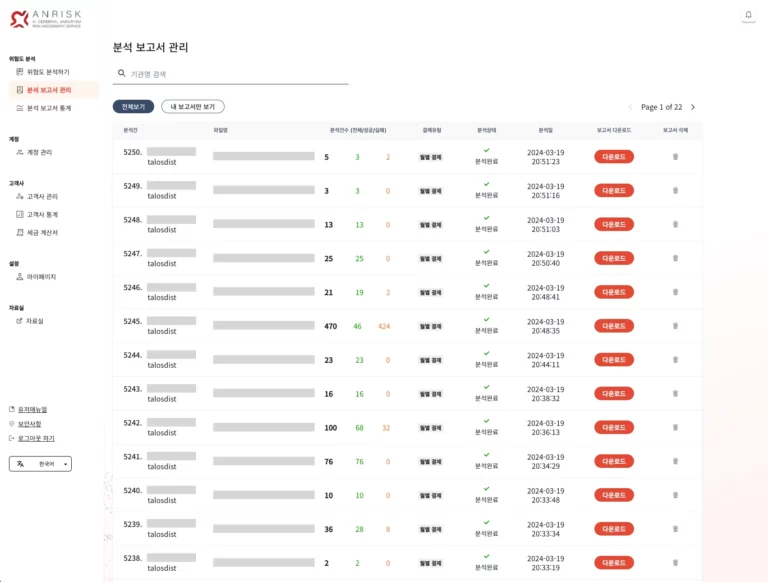Remove report 5240 with its trash icon
Viewport: 768px width, 582px height.
tap(675, 495)
